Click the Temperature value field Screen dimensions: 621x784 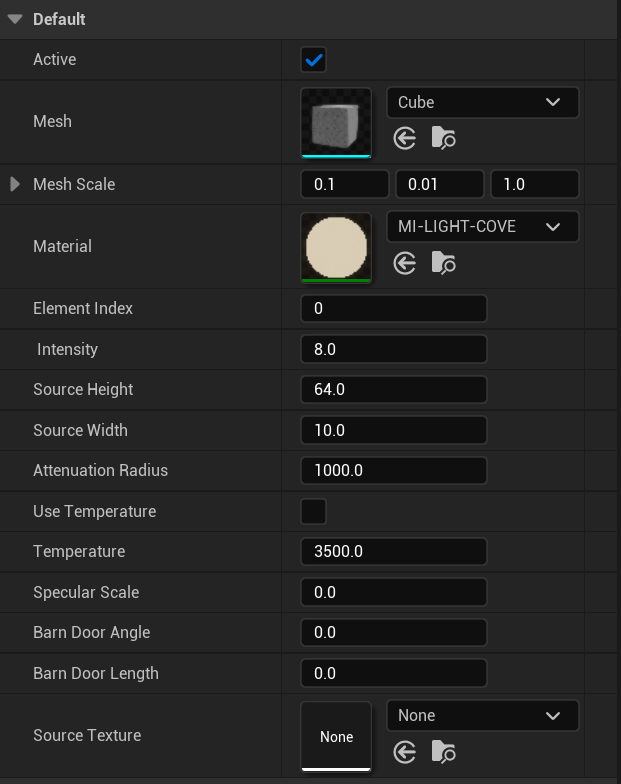point(394,552)
